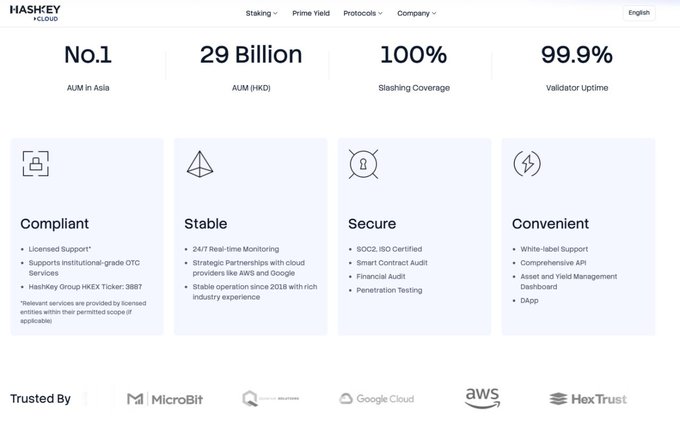The height and width of the screenshot is (434, 680).
Task: Click the '100%' slashing coverage figure
Action: (x=414, y=55)
